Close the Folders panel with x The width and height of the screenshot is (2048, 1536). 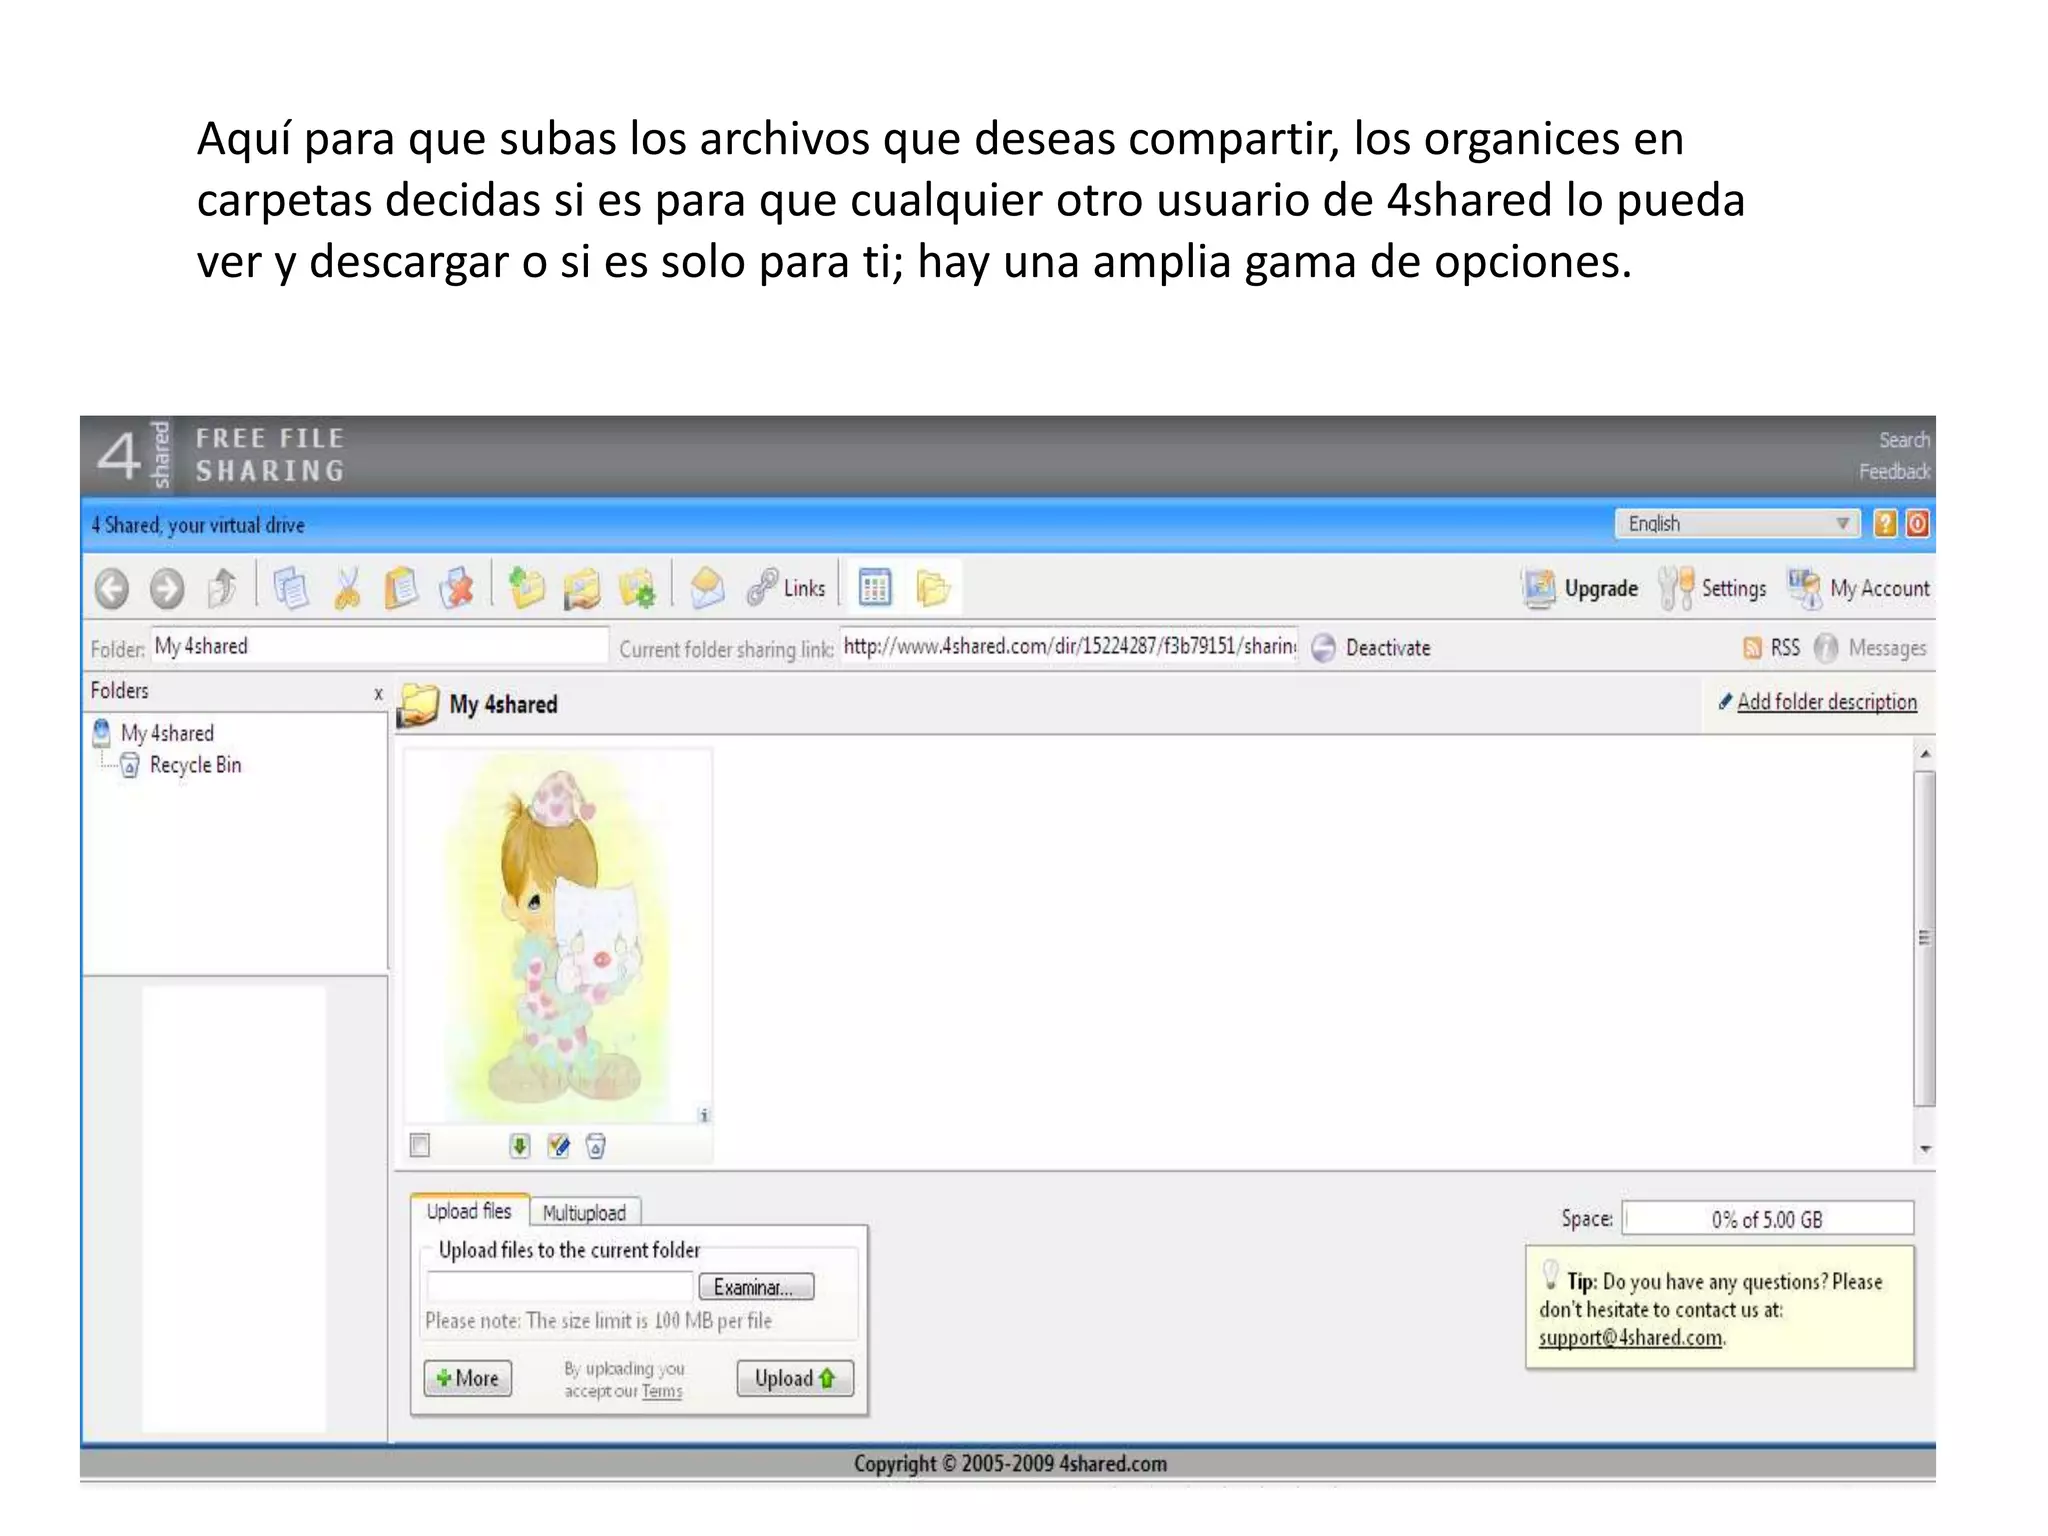point(378,693)
